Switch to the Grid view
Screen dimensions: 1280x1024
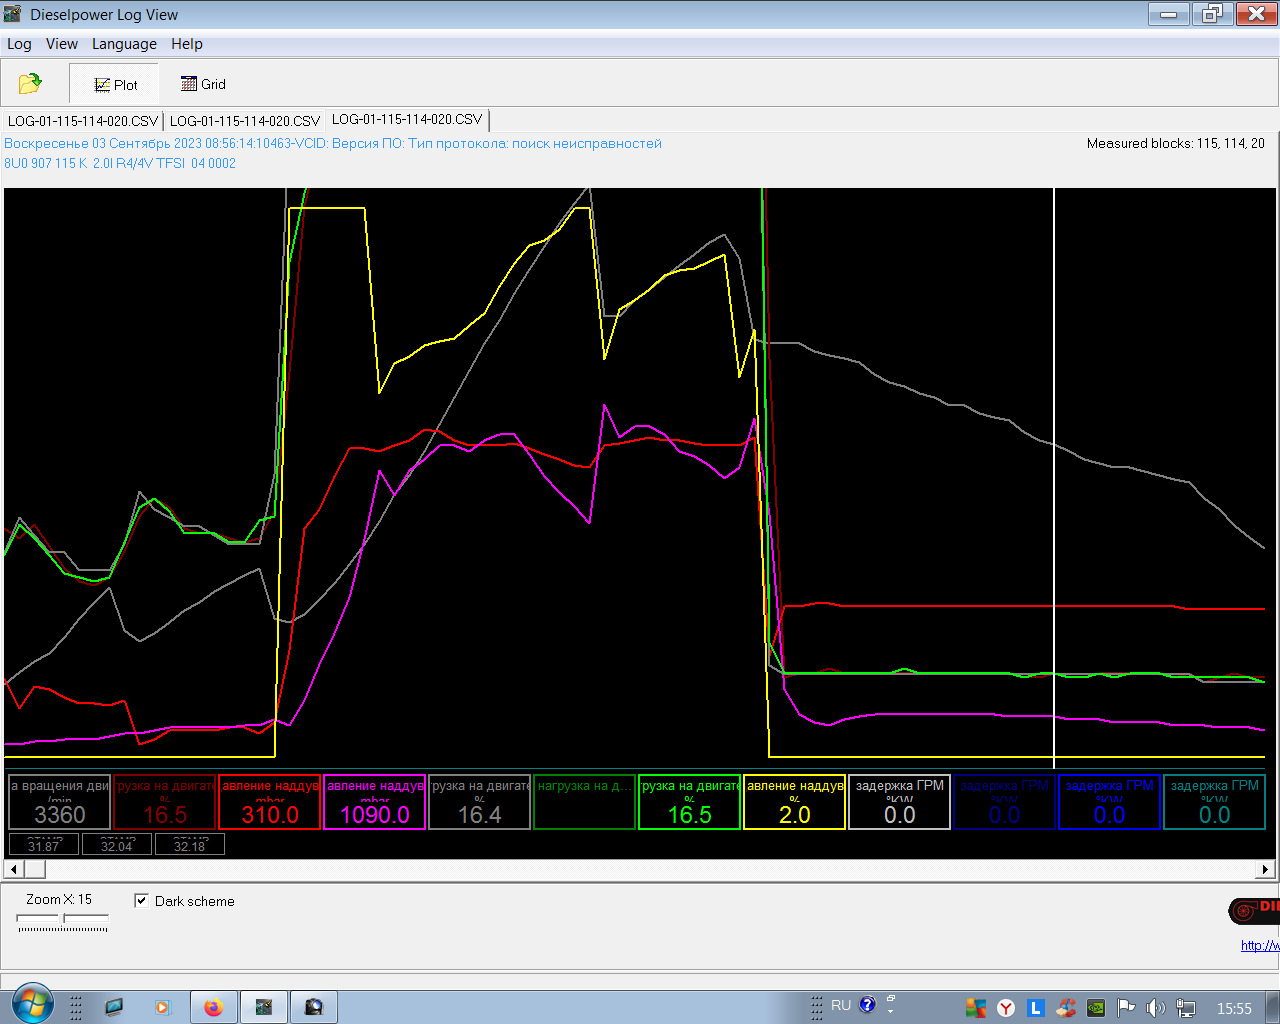[203, 84]
